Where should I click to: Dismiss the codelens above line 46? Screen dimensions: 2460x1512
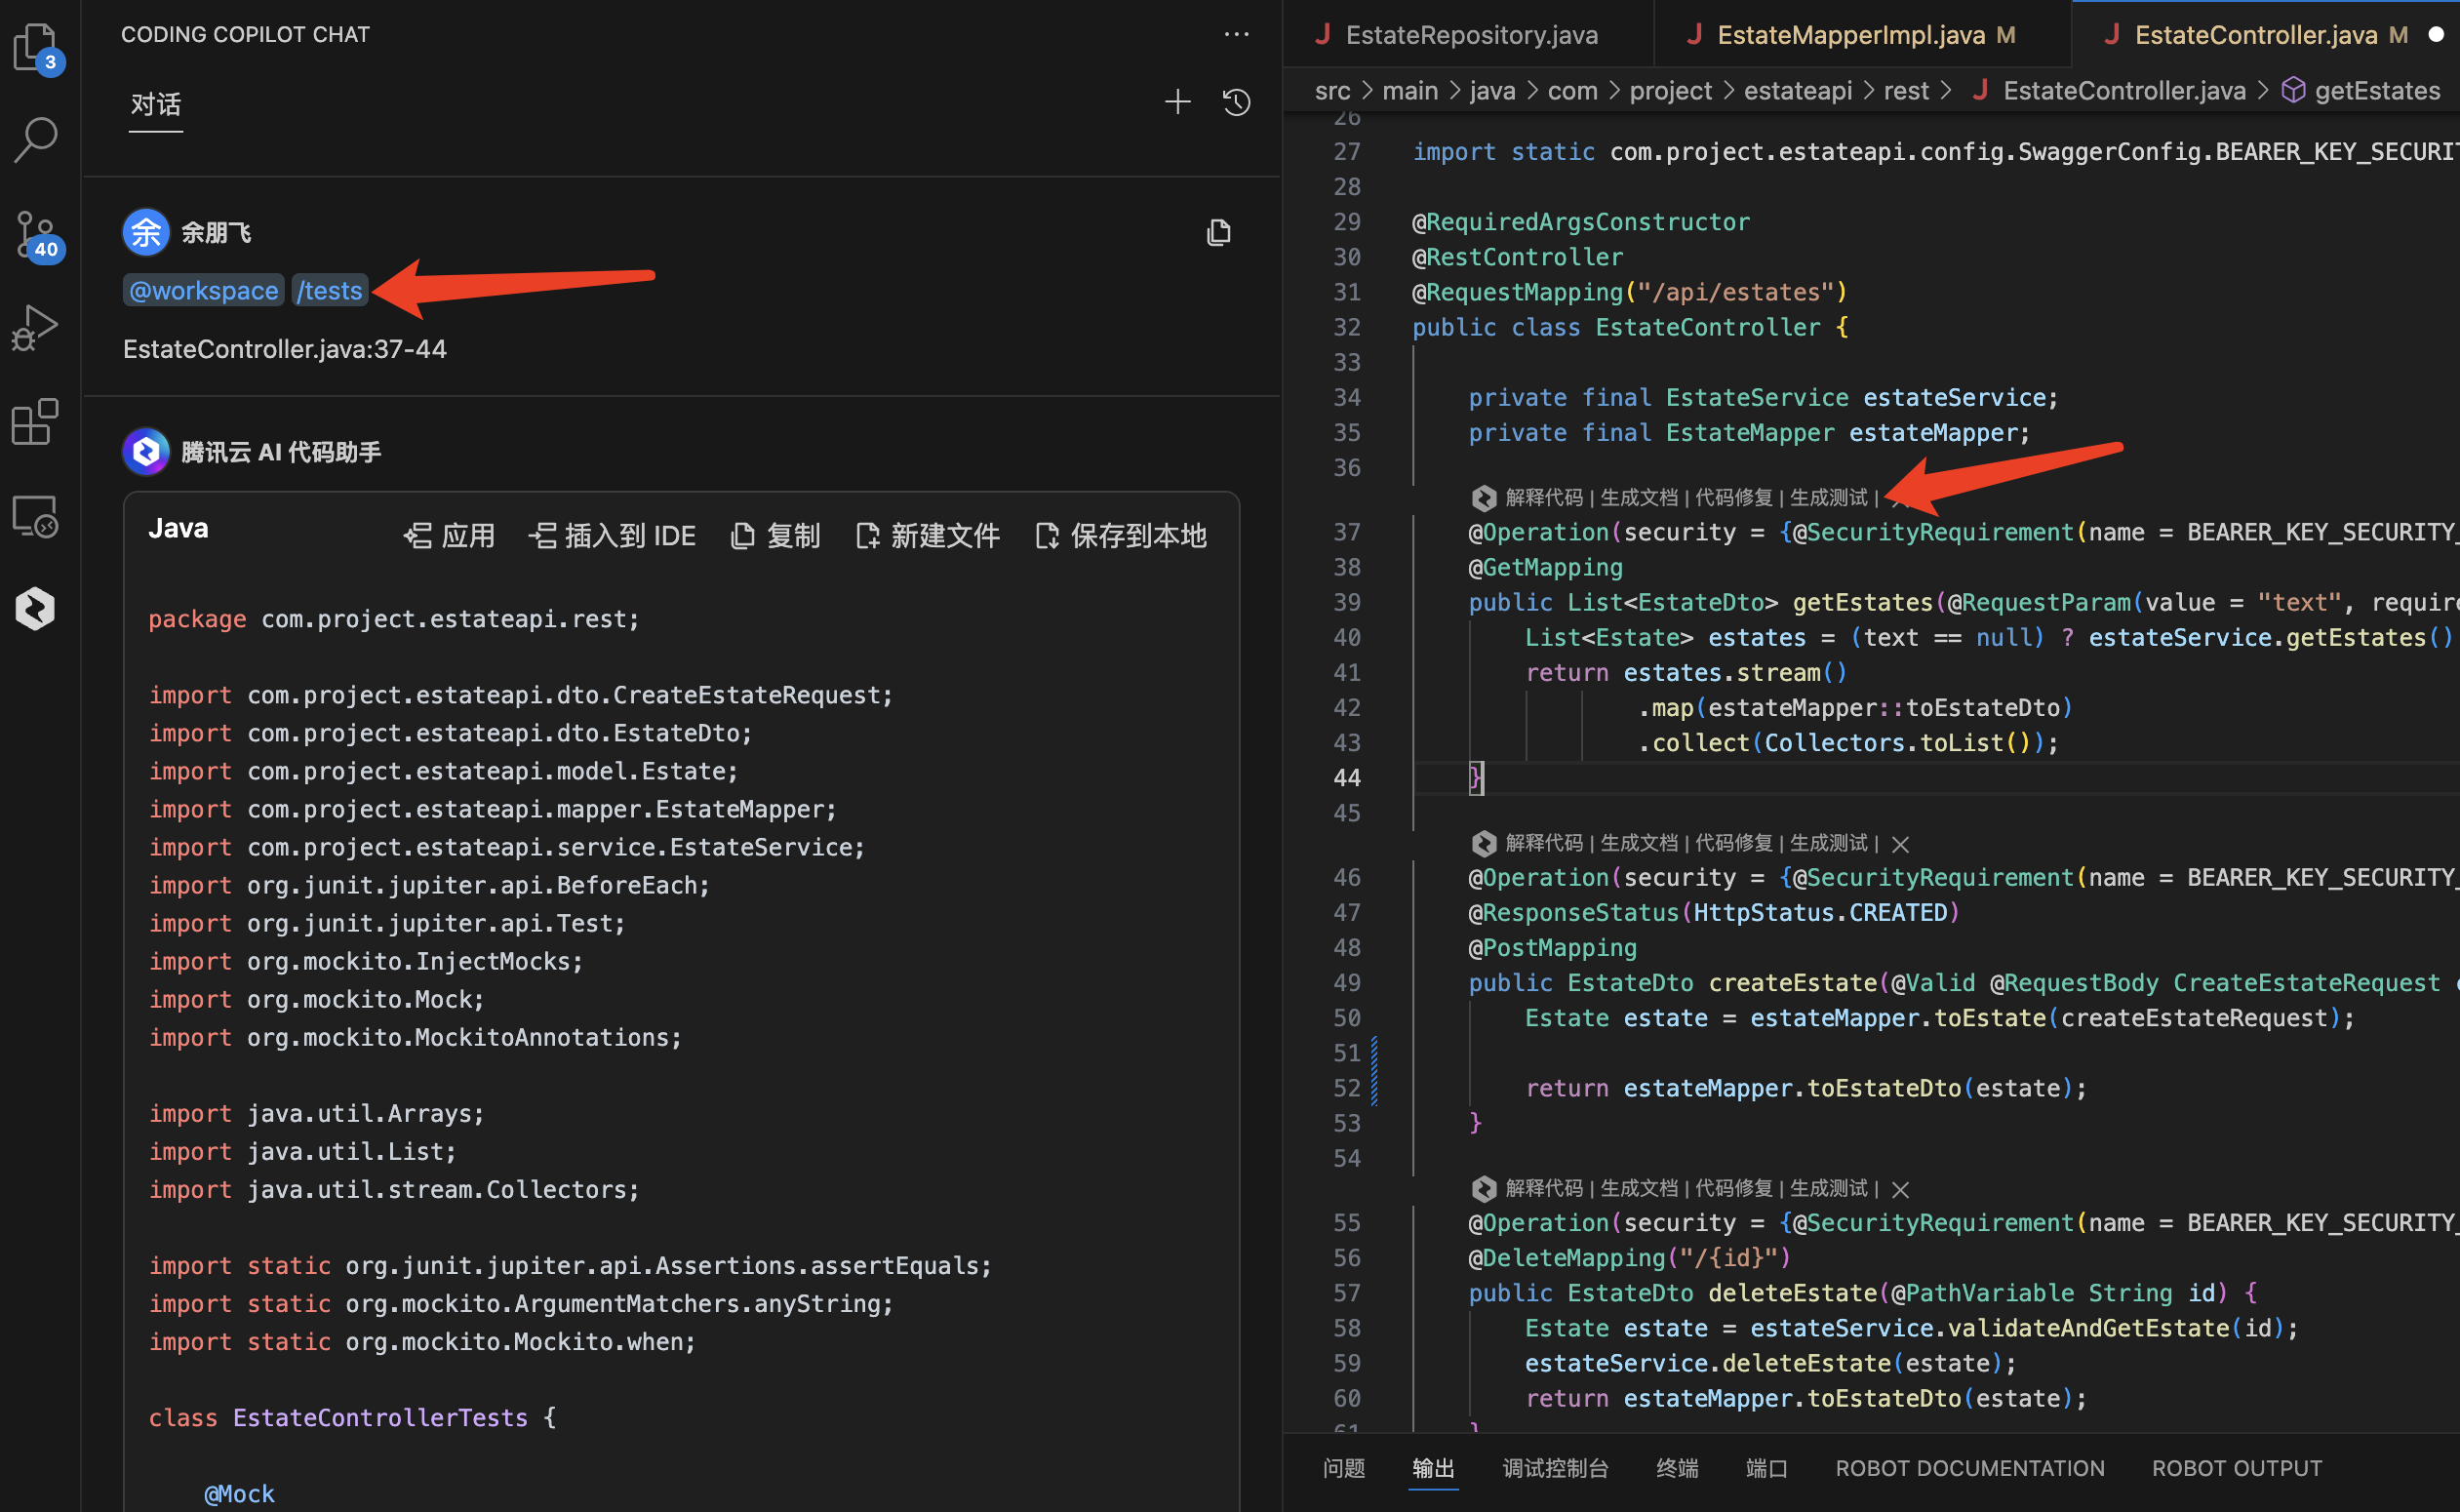(1900, 844)
